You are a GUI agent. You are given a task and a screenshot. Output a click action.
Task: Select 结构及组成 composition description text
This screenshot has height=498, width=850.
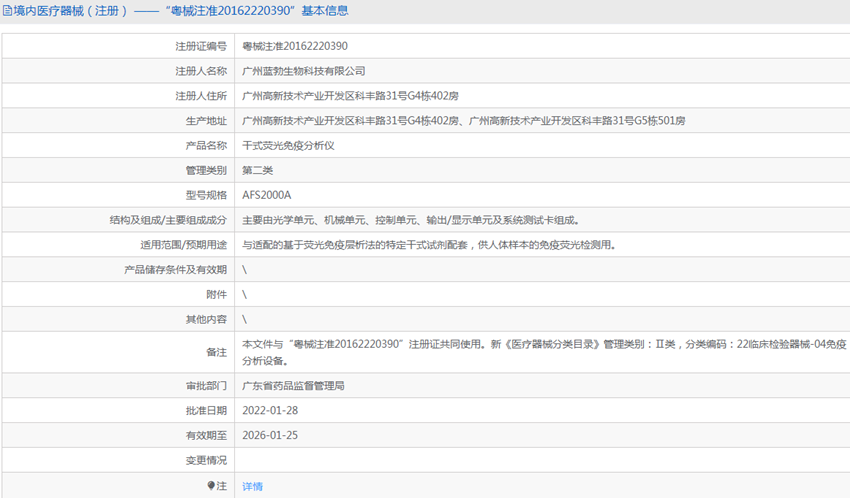point(411,220)
